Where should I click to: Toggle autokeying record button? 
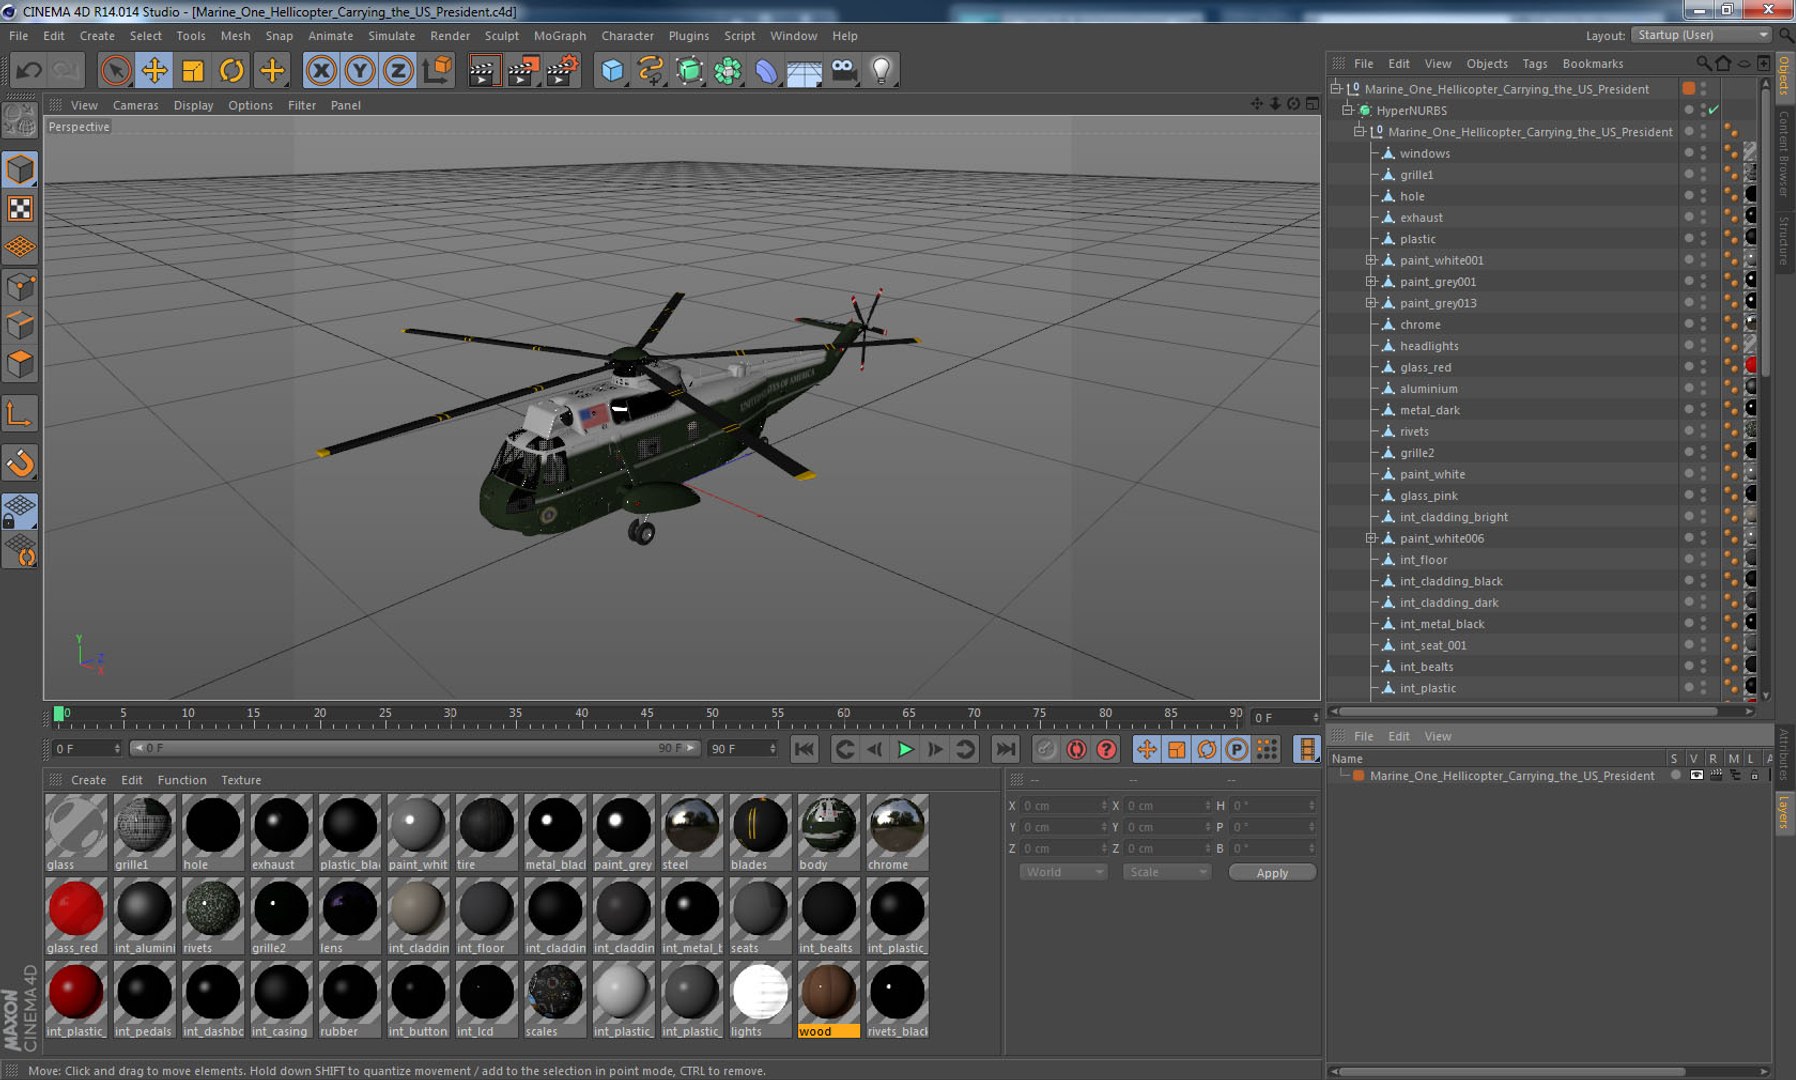coord(1076,749)
